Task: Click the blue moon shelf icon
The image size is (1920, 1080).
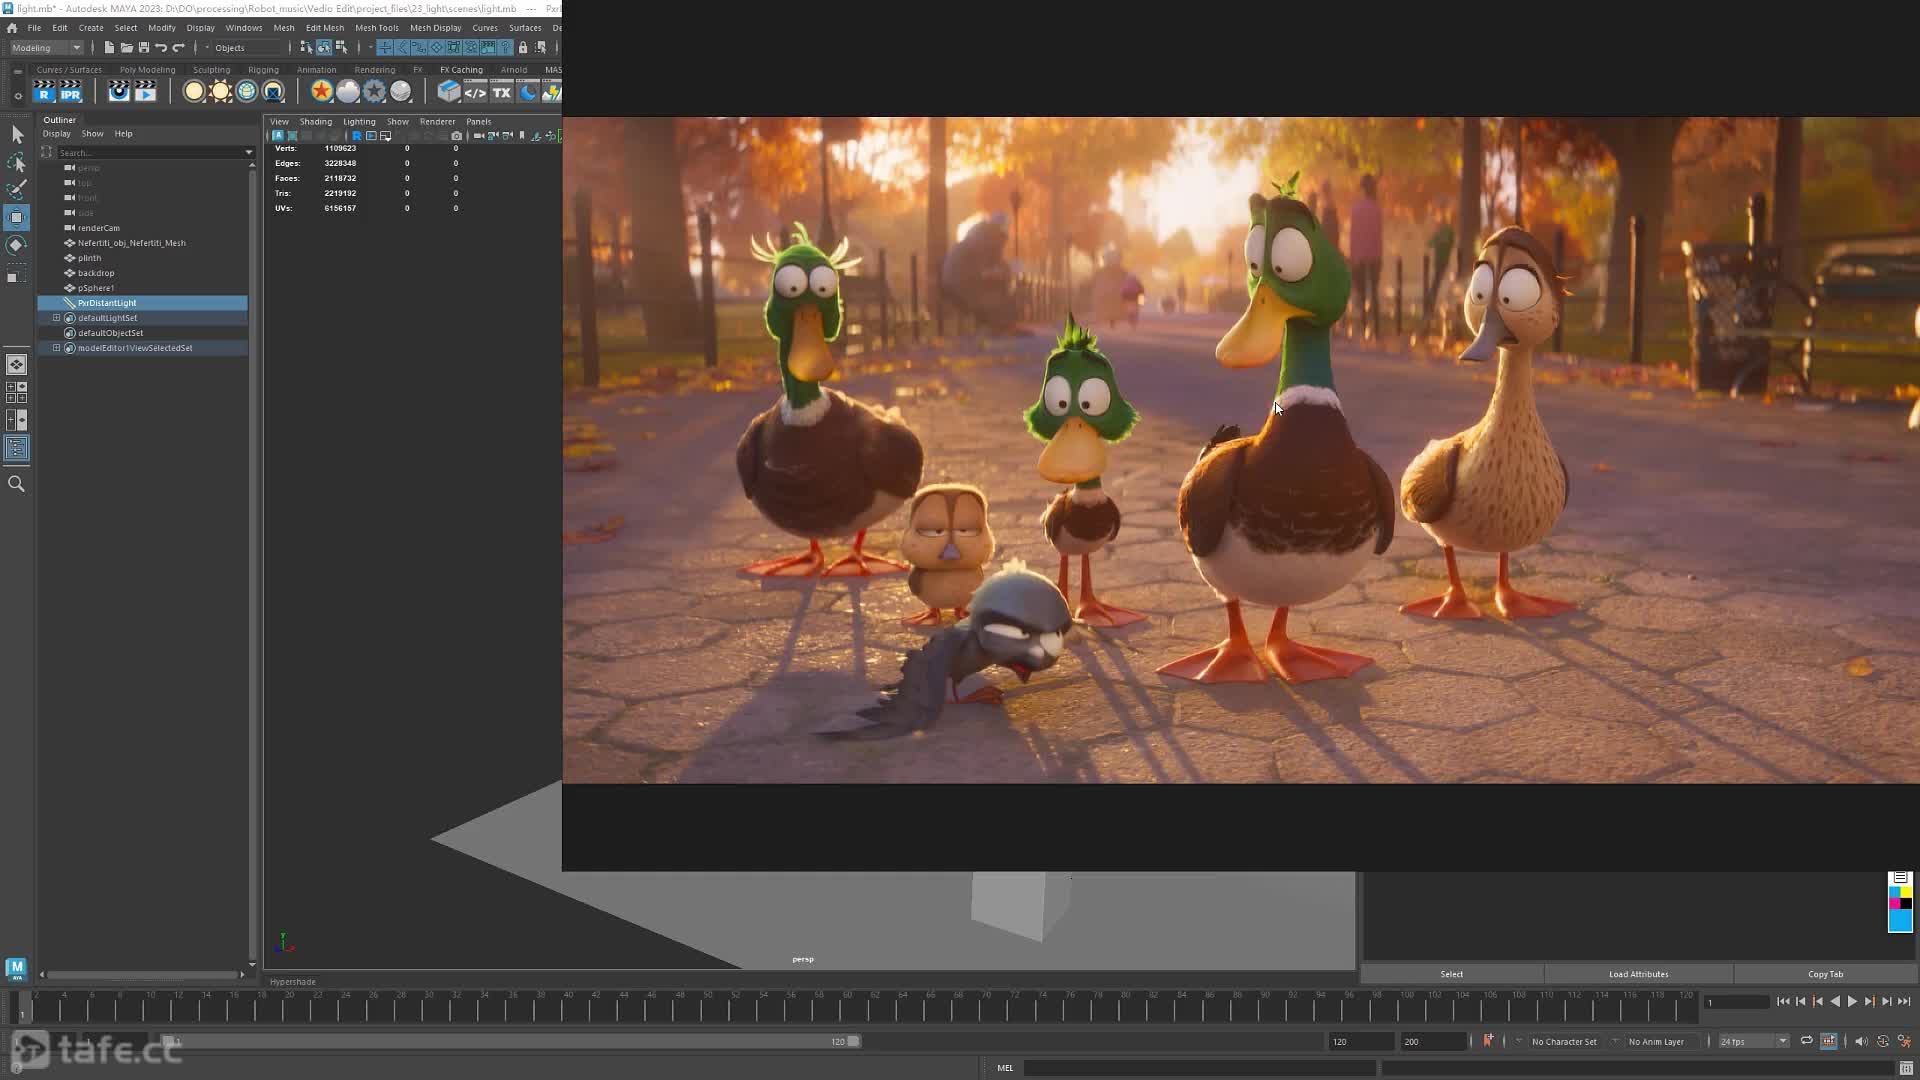Action: click(x=527, y=92)
